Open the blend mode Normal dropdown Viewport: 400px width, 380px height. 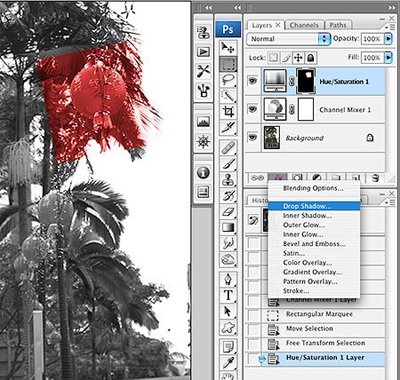(x=288, y=39)
